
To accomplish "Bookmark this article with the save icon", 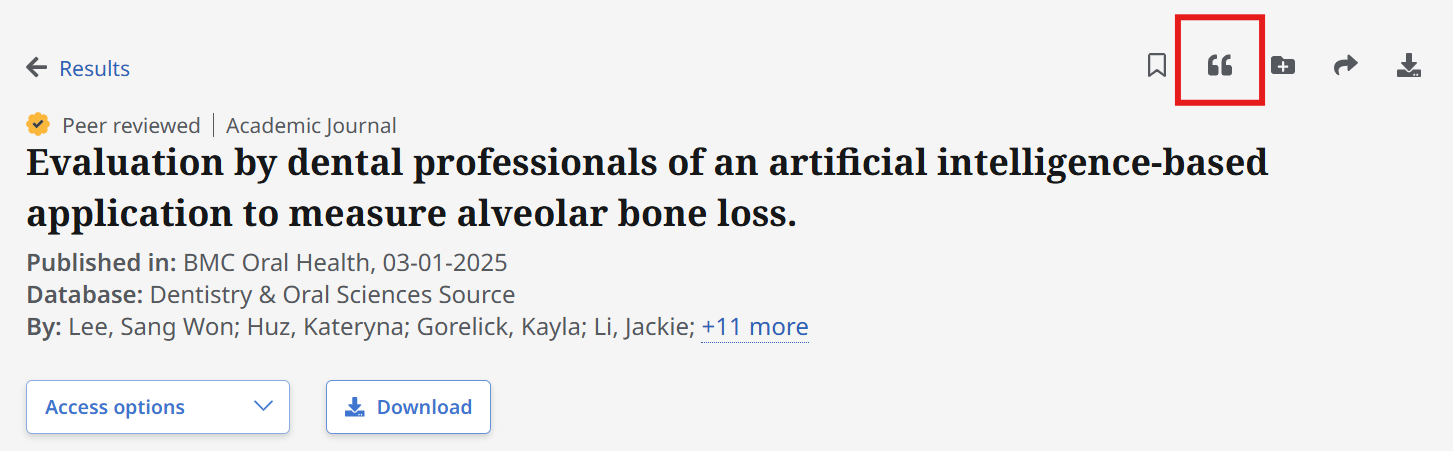I will (x=1157, y=66).
